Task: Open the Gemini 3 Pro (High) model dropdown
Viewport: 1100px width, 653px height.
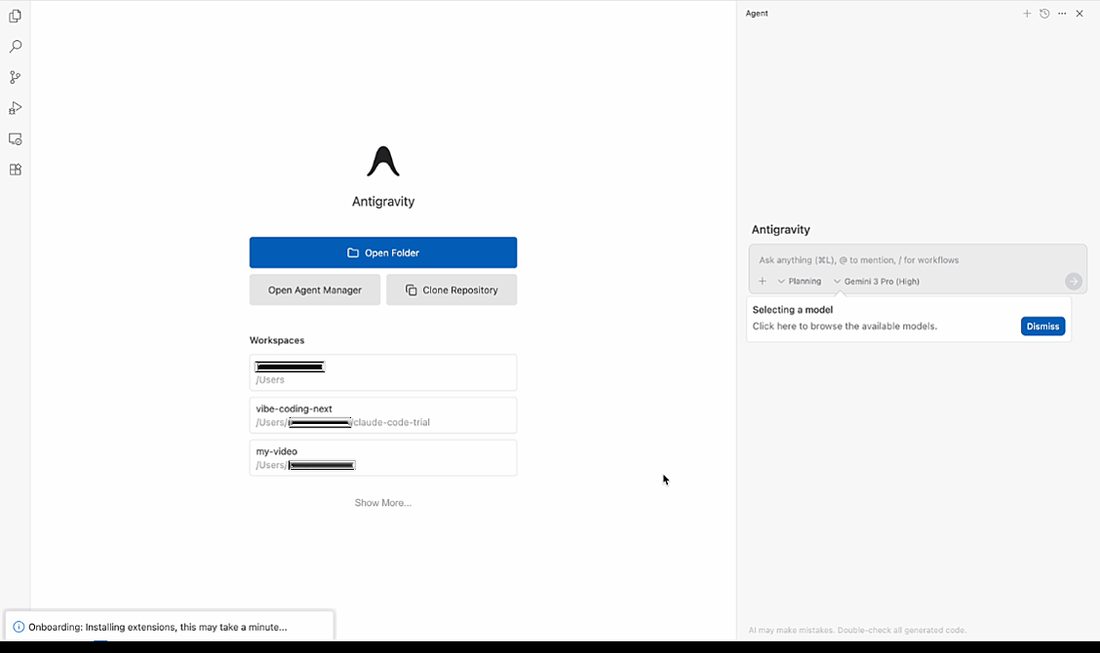Action: (x=876, y=281)
